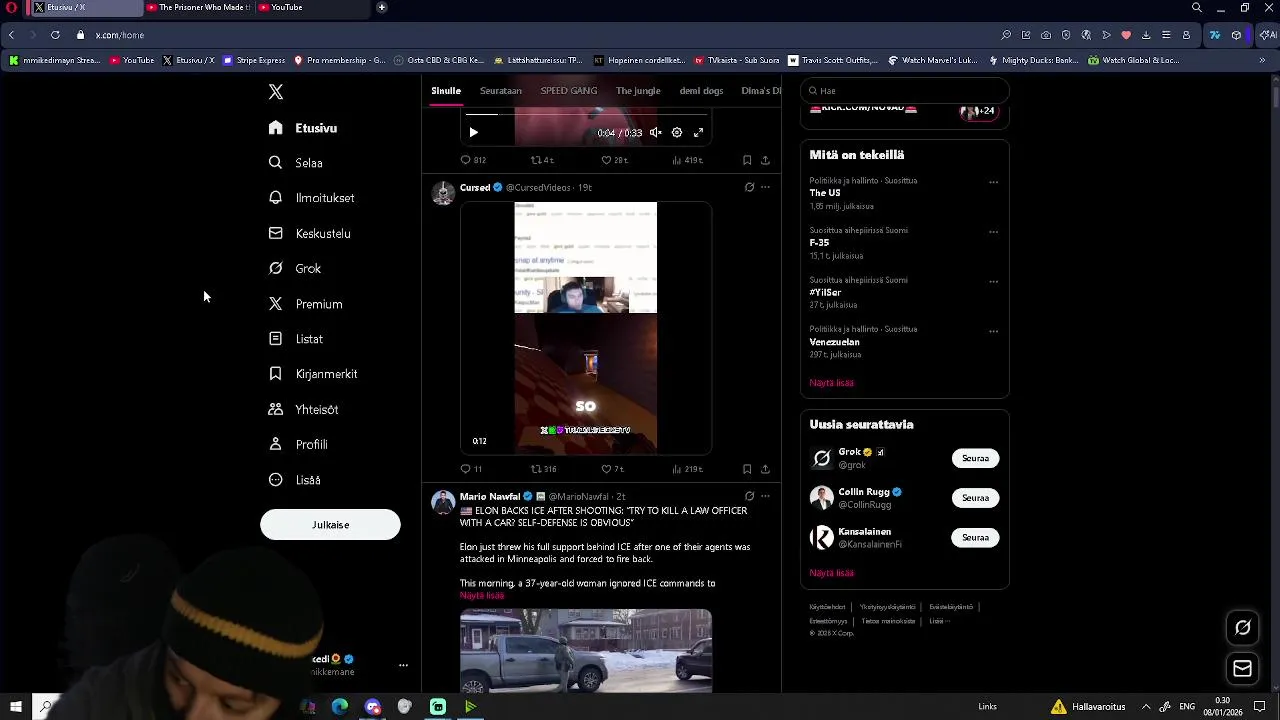Repost the post with 4 t. reposts
Image resolution: width=1280 pixels, height=720 pixels.
pos(542,160)
